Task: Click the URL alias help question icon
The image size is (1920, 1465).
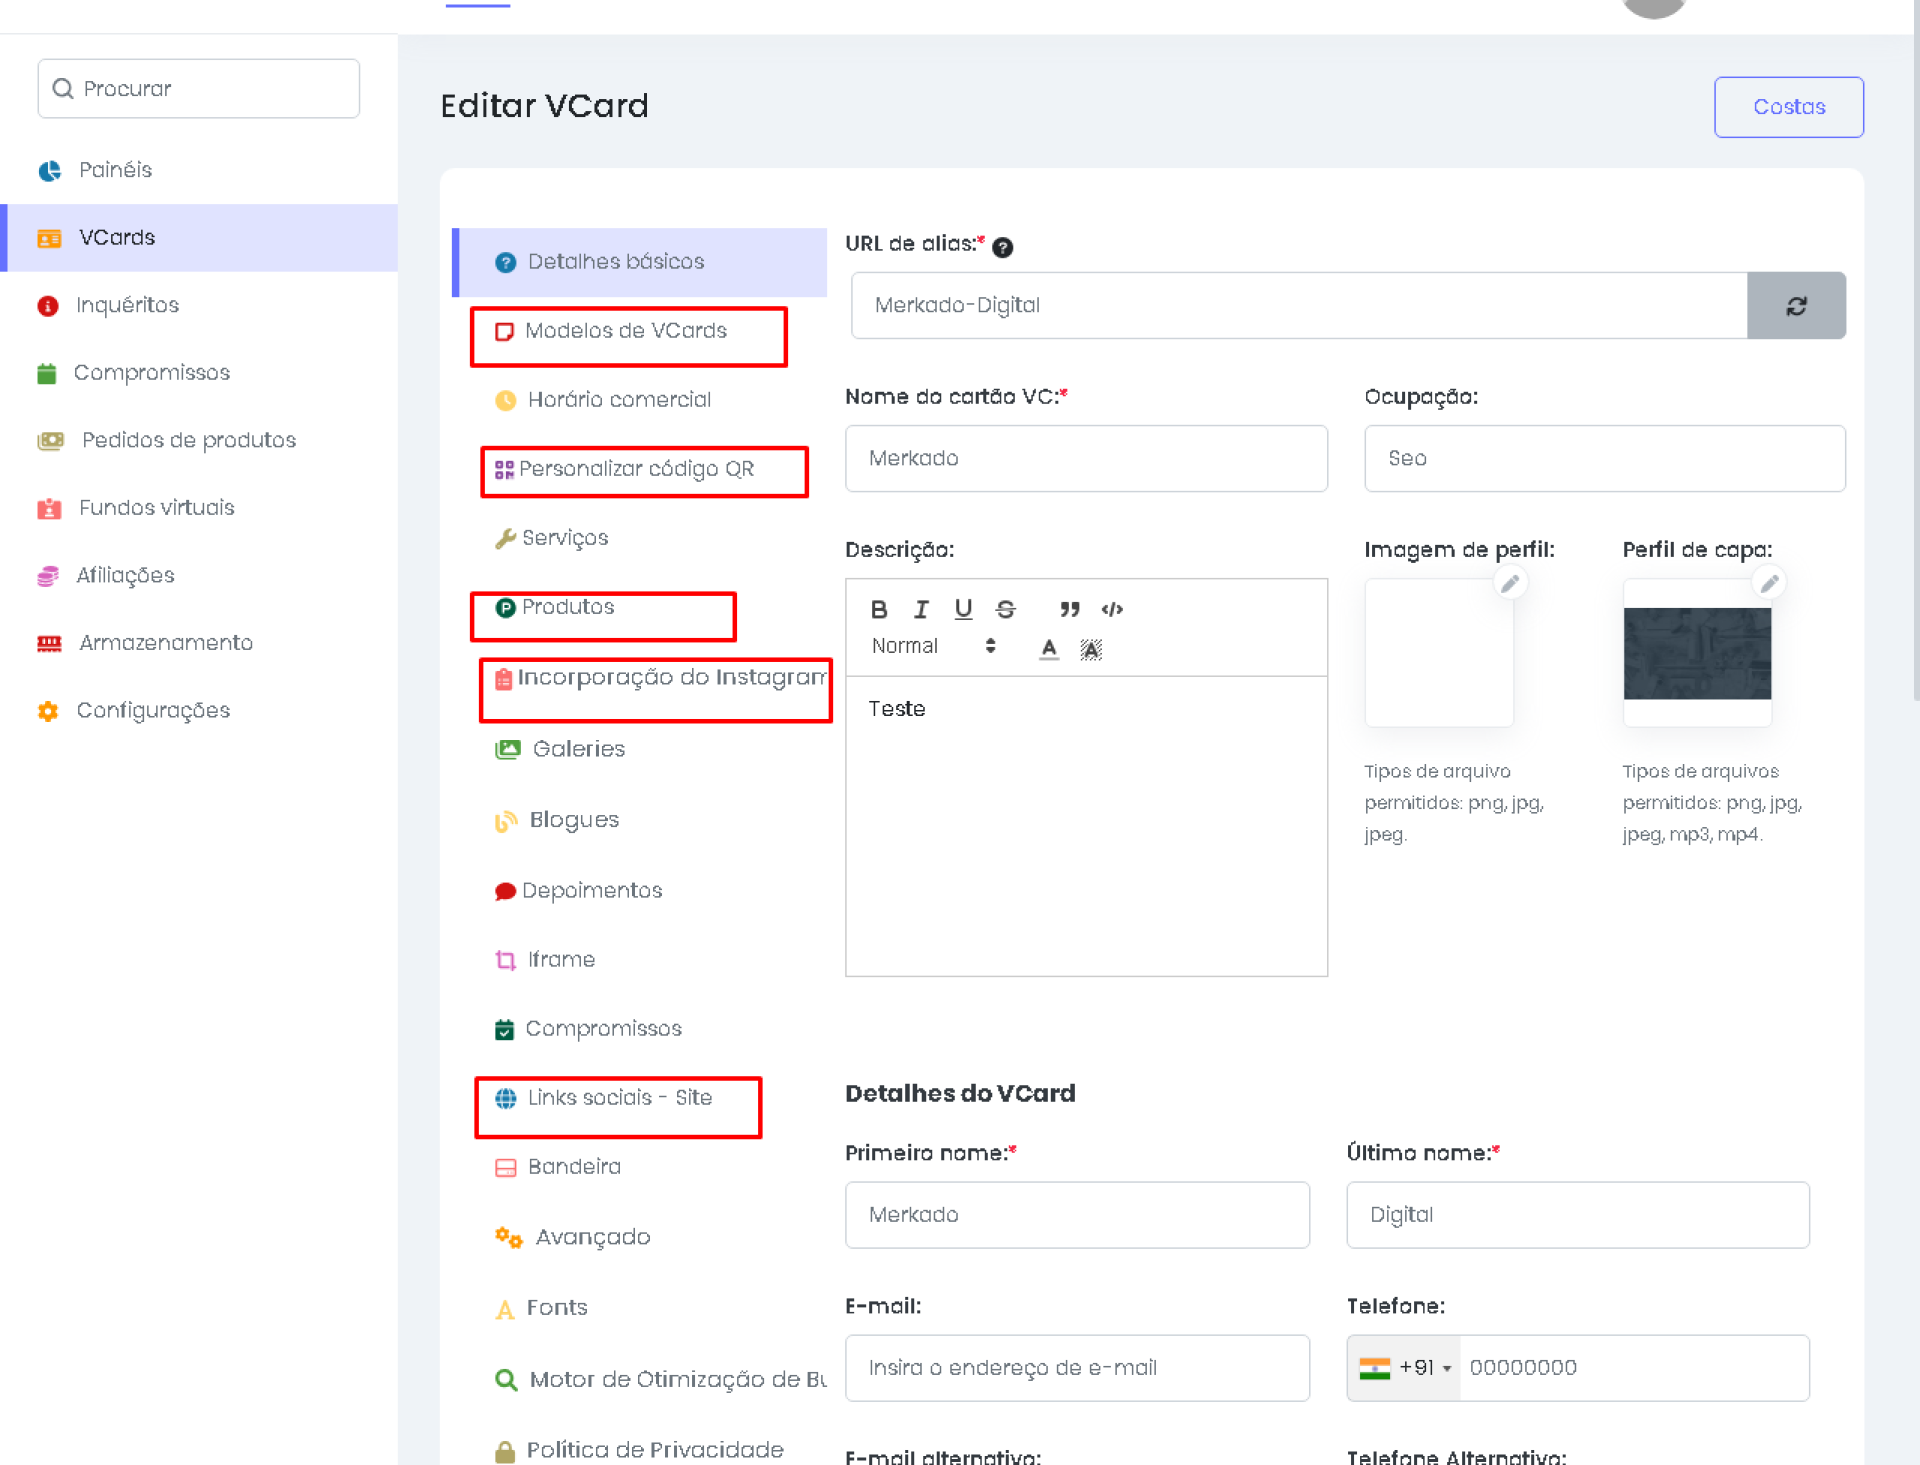Action: [1002, 247]
